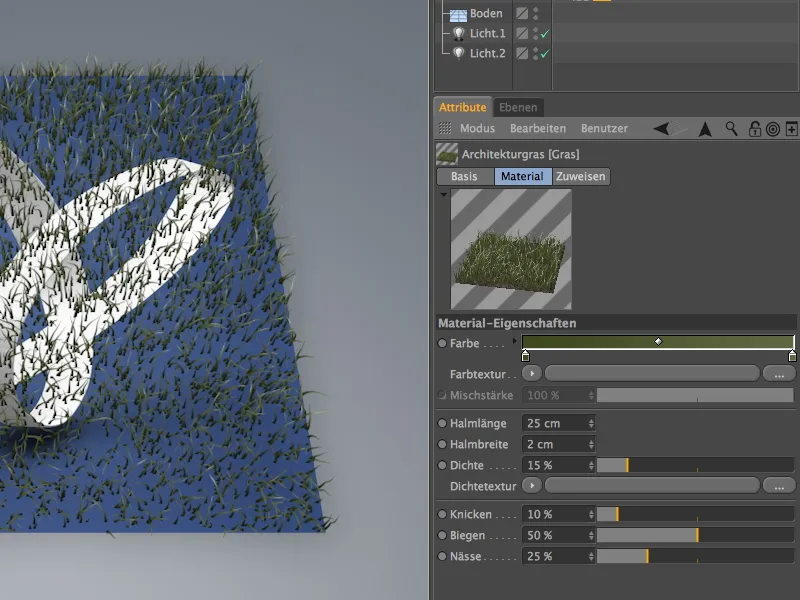Viewport: 800px width, 600px height.
Task: Toggle the lower visibility dot of Licht.1
Action: pyautogui.click(x=535, y=37)
